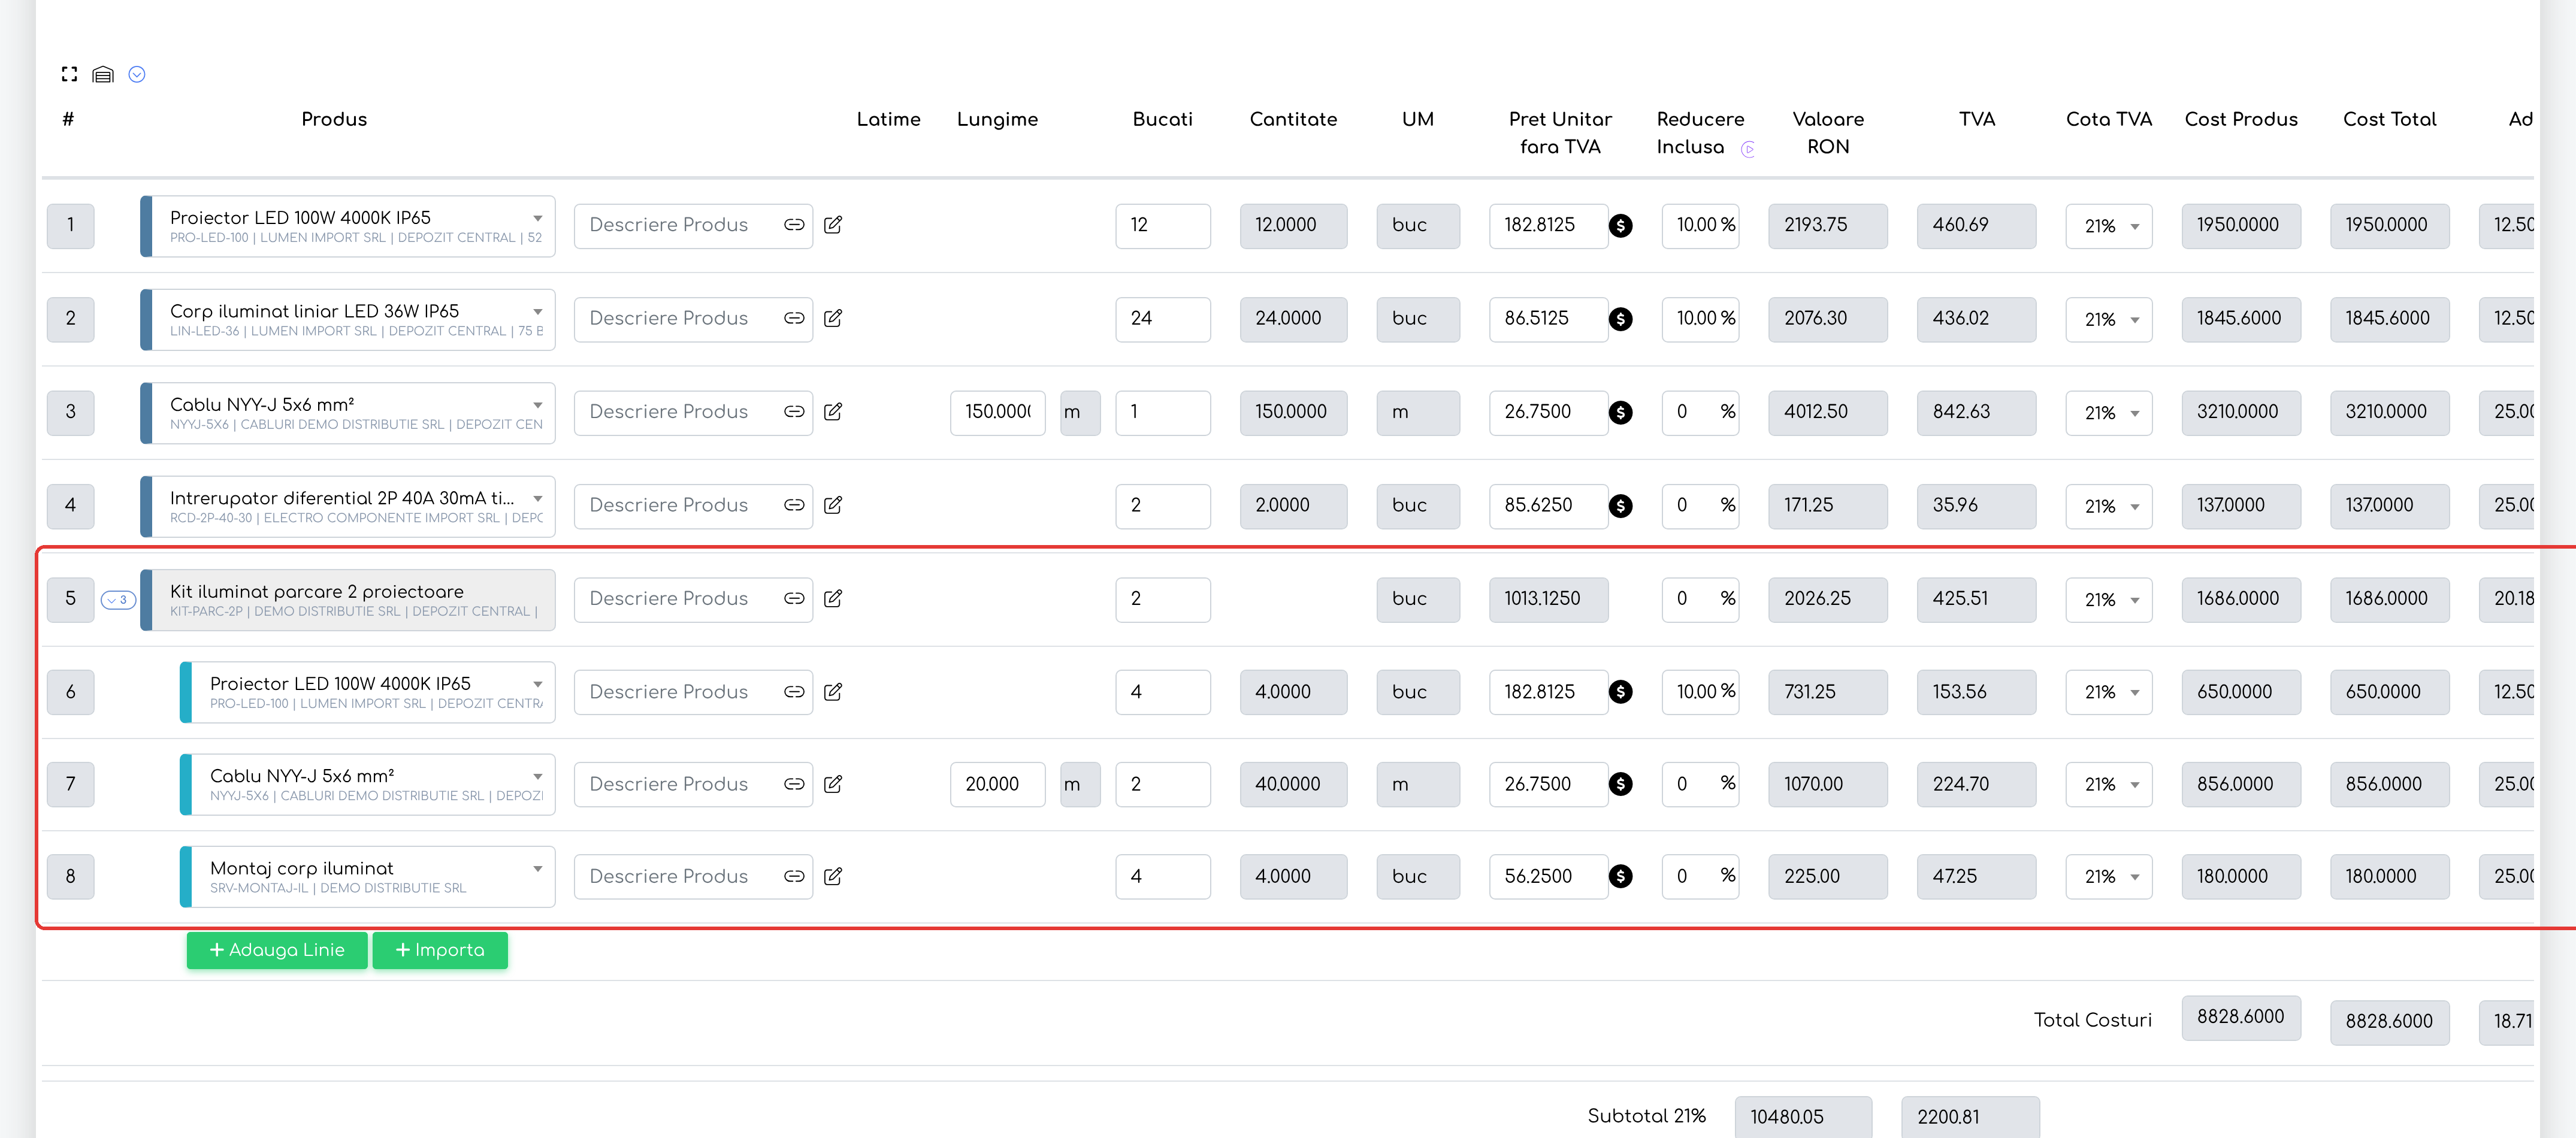Viewport: 2576px width, 1138px height.
Task: Click the Cost Total cell showing 1845.6000
Action: click(2389, 319)
